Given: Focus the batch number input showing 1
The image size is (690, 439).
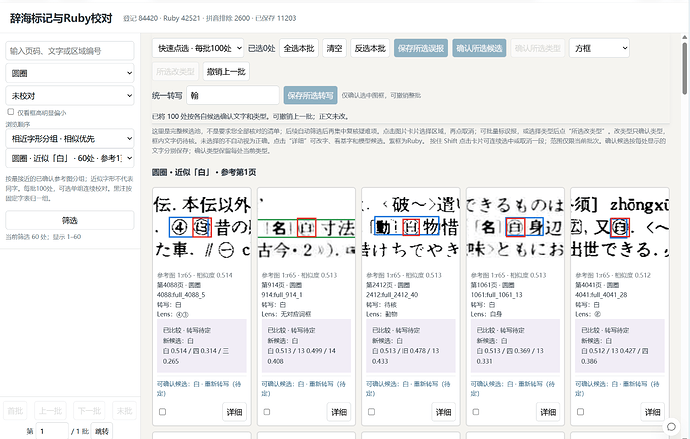Looking at the screenshot, I should (52, 431).
